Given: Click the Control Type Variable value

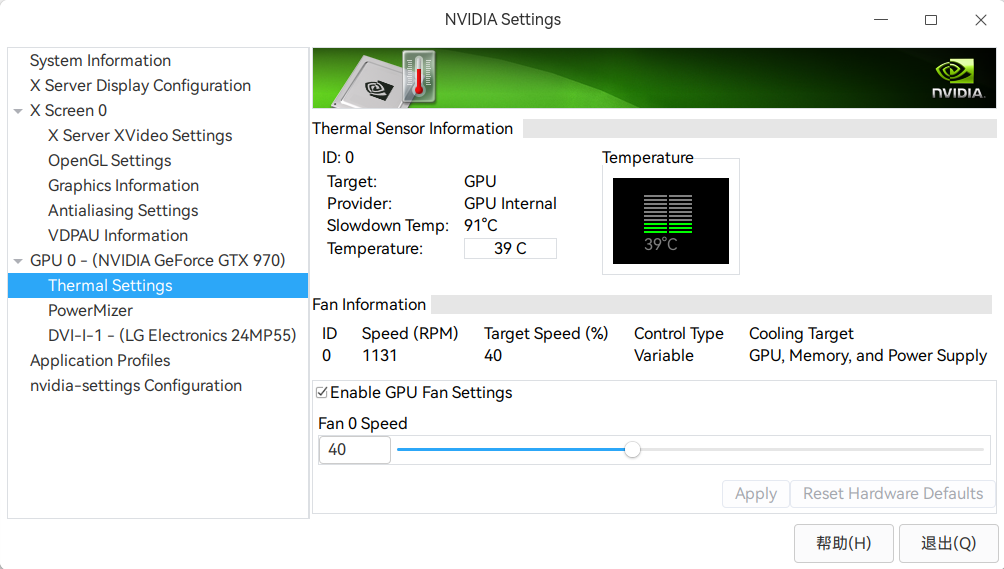Looking at the screenshot, I should 663,356.
